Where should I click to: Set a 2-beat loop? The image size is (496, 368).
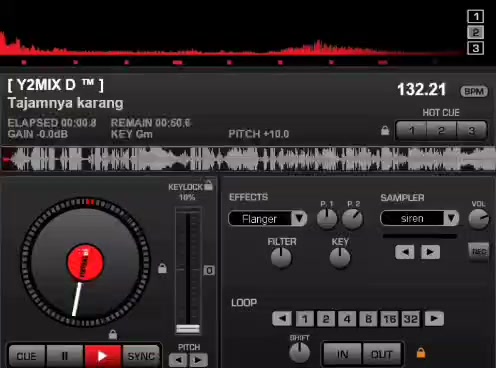pyautogui.click(x=326, y=319)
